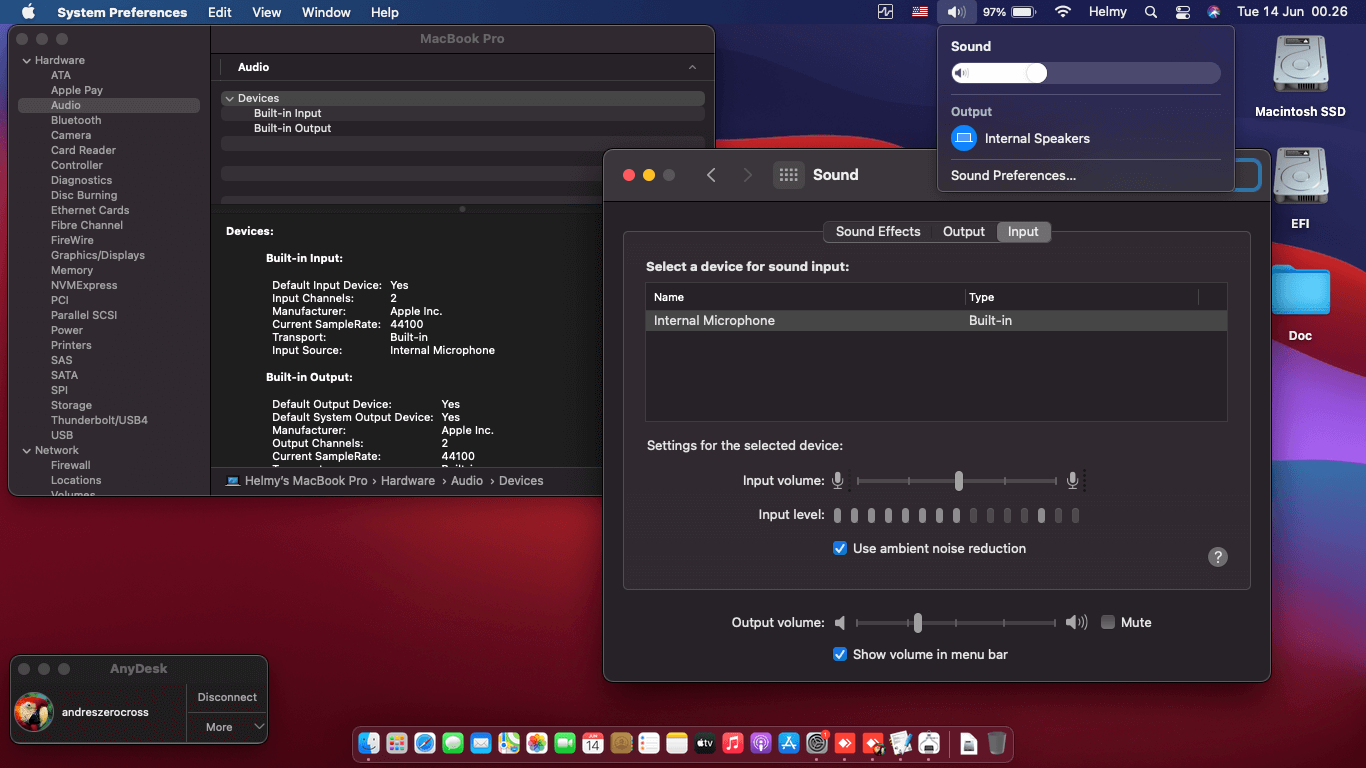The image size is (1366, 768).
Task: Click Disconnect in the AnyDesk window
Action: tap(226, 697)
